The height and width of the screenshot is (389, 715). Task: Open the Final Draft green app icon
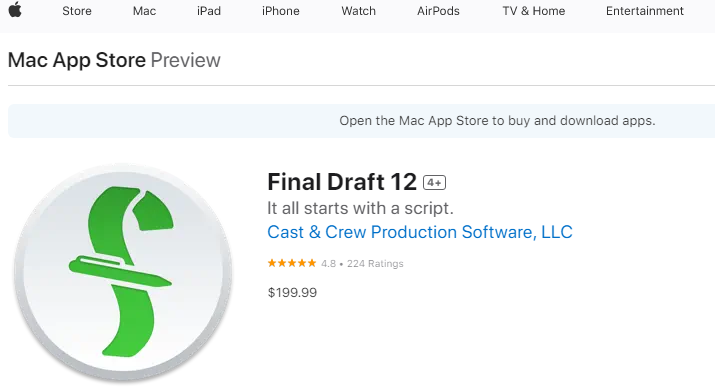coord(123,273)
